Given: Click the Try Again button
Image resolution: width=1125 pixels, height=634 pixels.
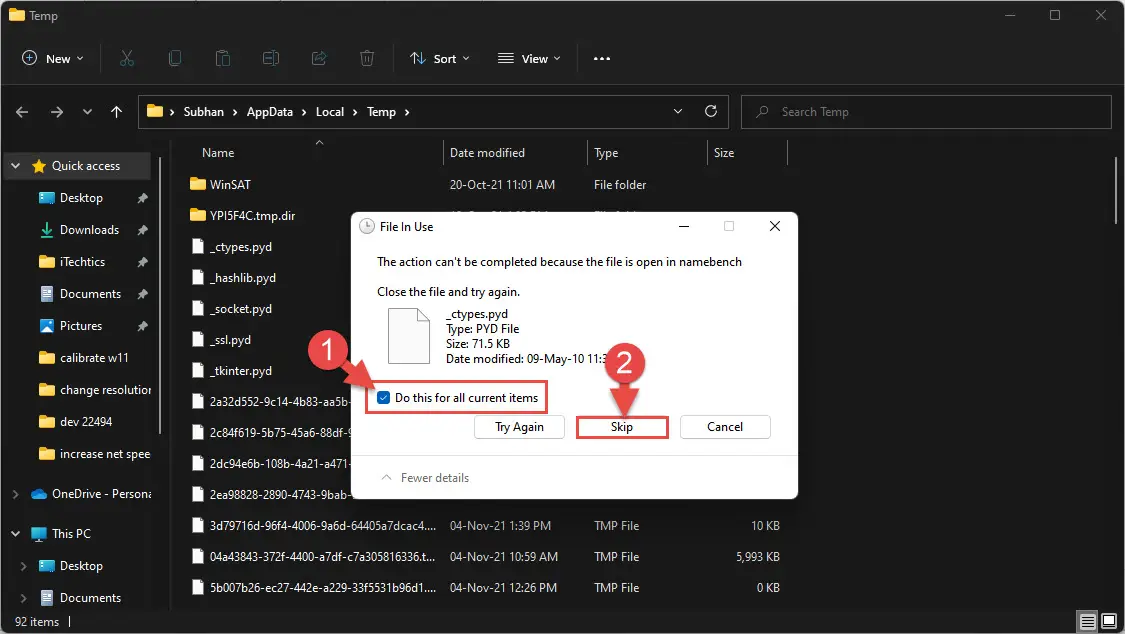Looking at the screenshot, I should click(x=519, y=427).
